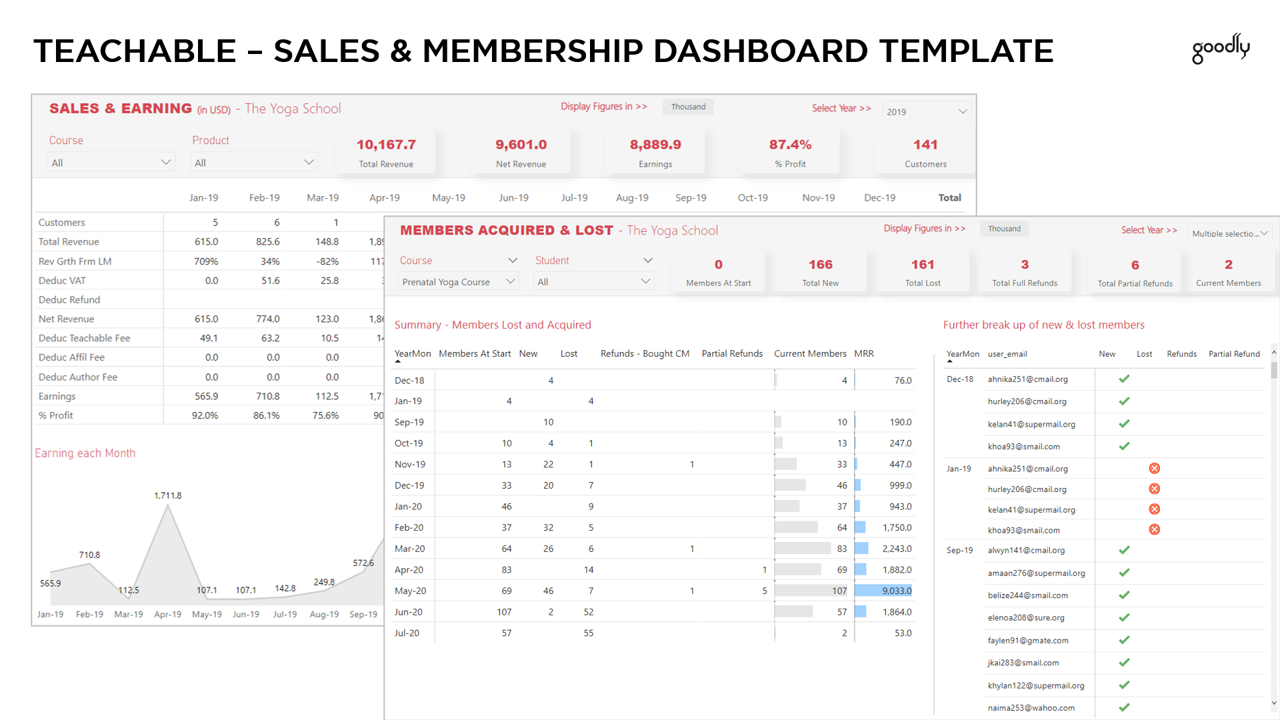Click green check for naima253@wahoo.com
Image resolution: width=1280 pixels, height=720 pixels.
(x=1124, y=707)
